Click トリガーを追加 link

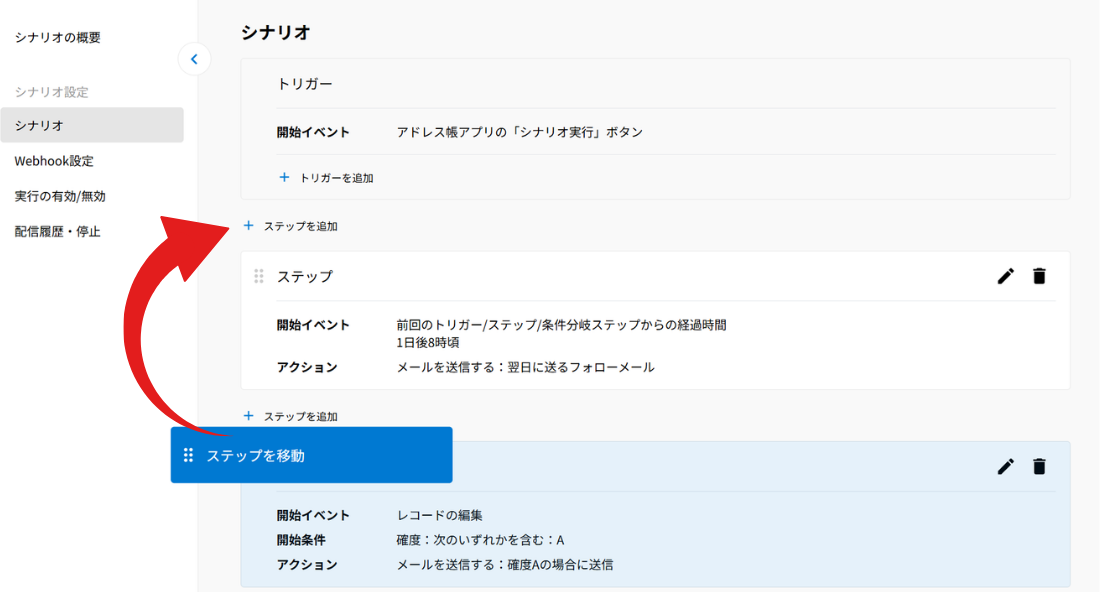pos(336,178)
